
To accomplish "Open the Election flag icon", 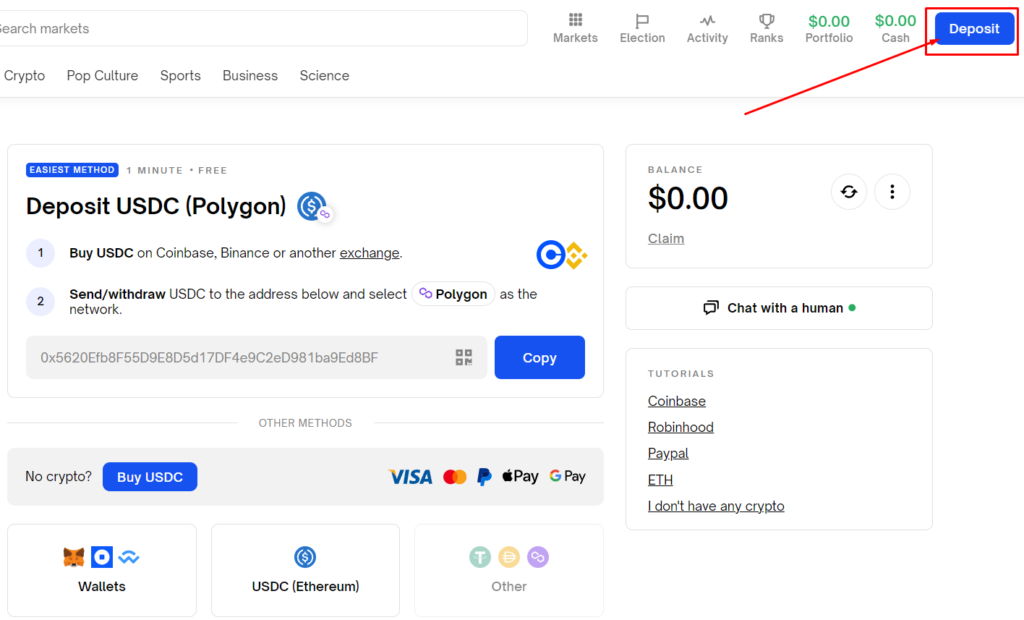I will (x=642, y=21).
